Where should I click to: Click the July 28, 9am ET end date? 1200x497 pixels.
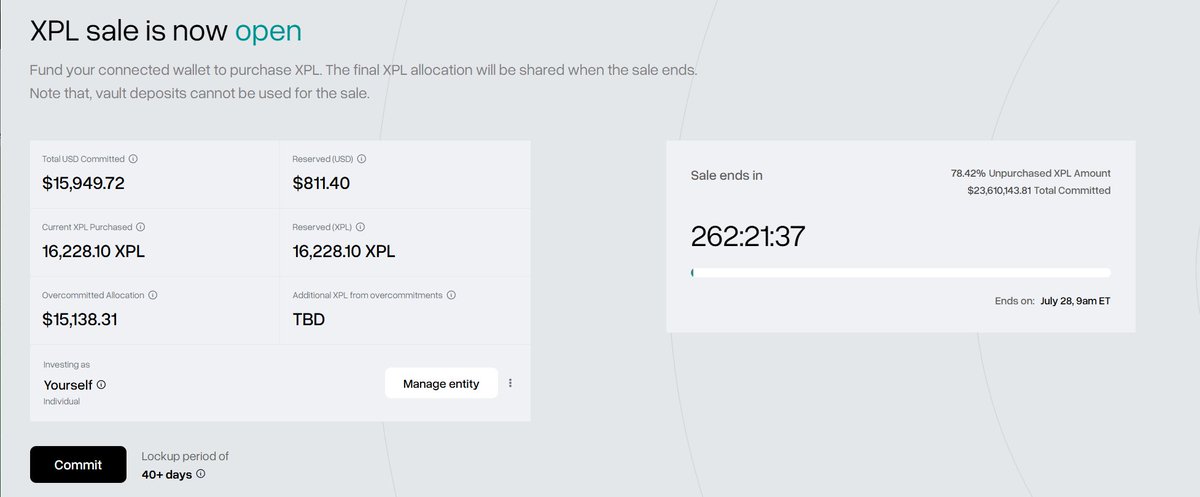coord(1075,300)
